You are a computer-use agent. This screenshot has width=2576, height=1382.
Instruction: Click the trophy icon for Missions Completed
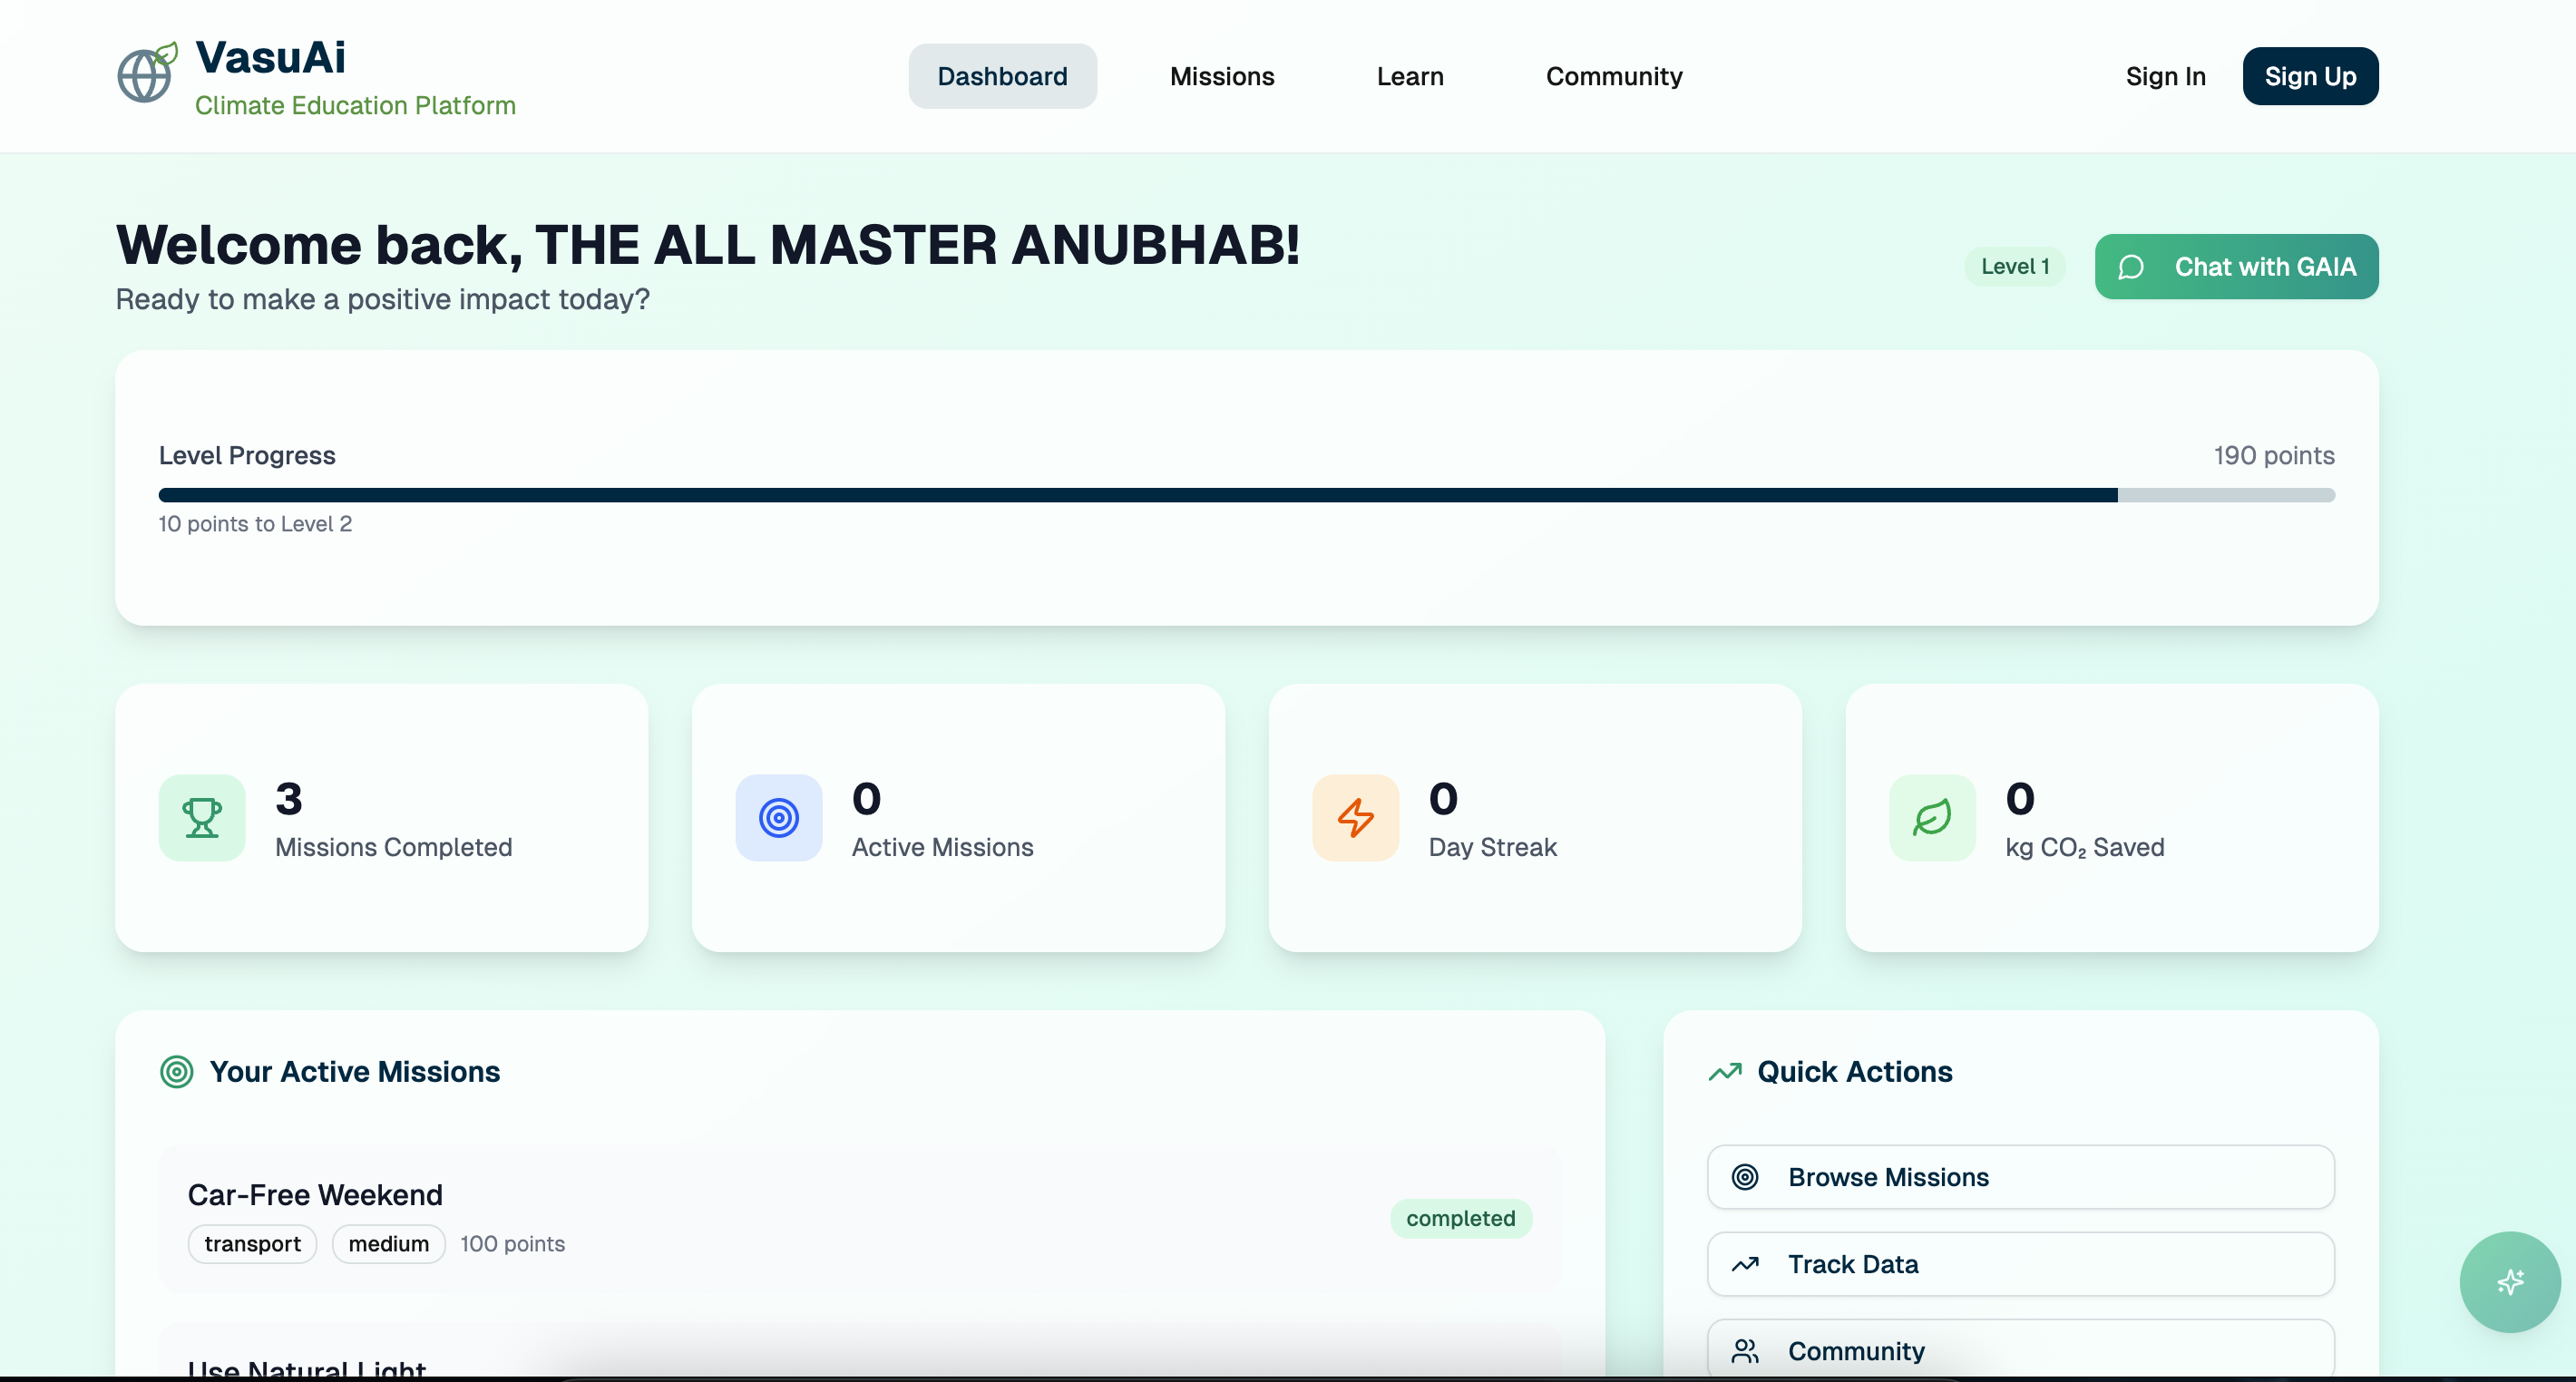(x=202, y=817)
